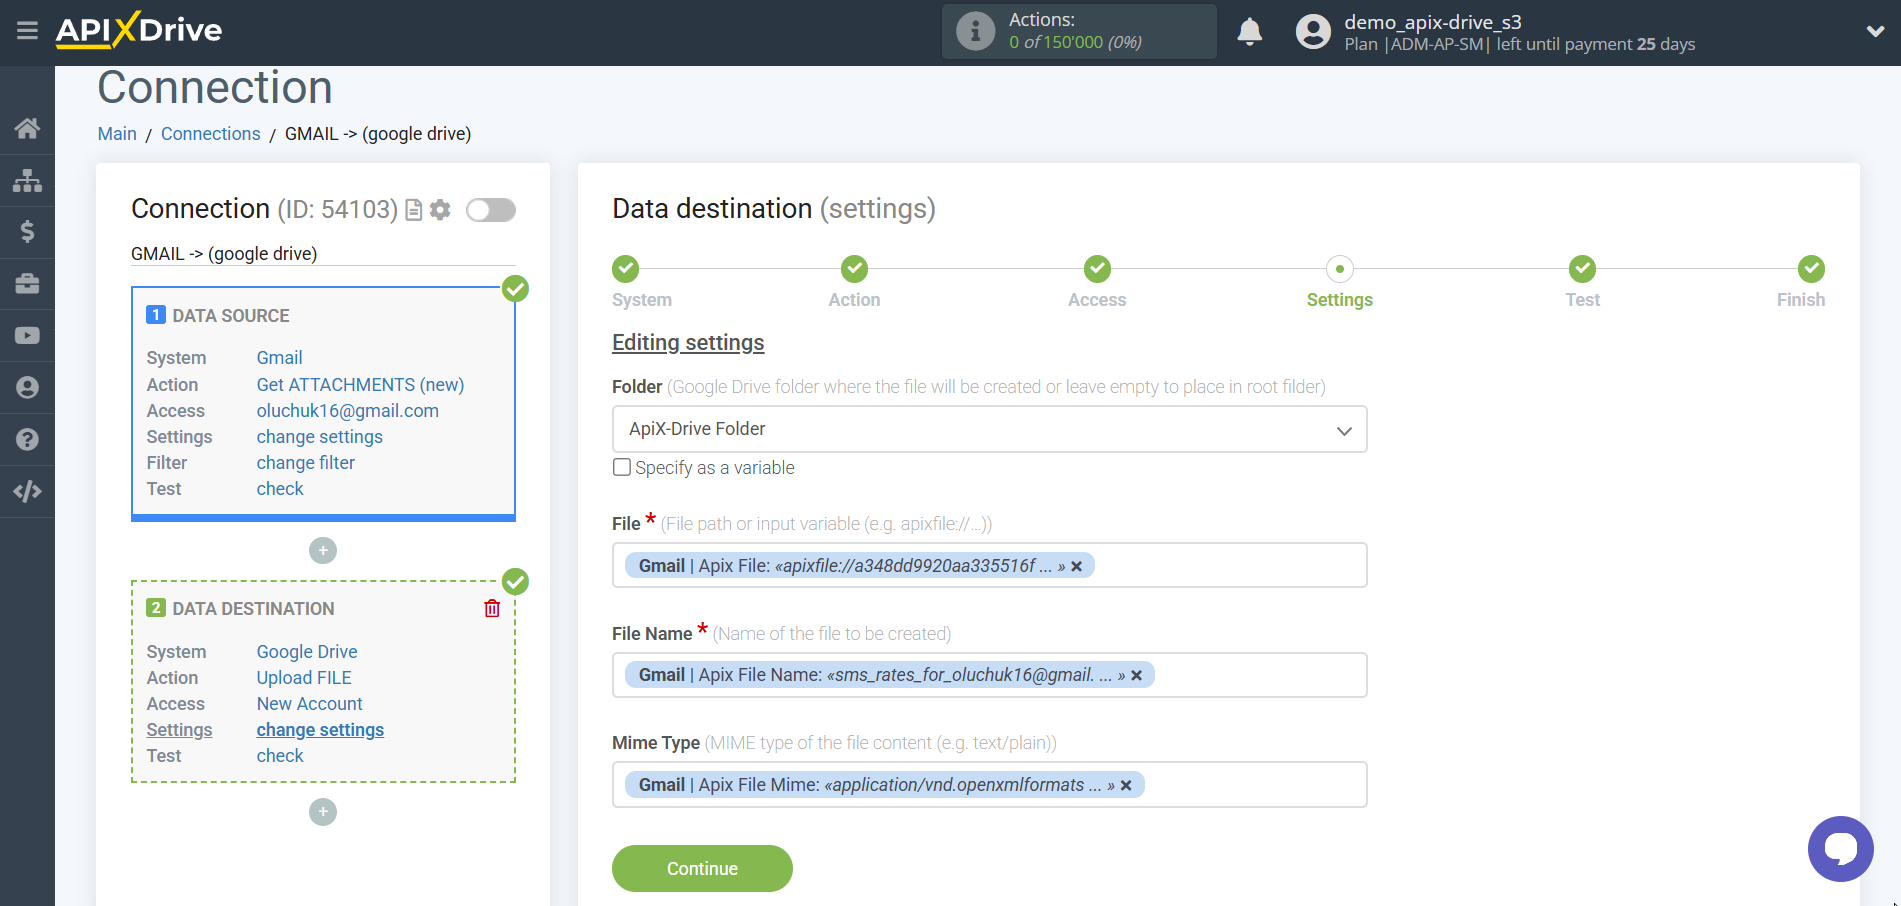Click the connection copy document icon
The height and width of the screenshot is (906, 1901).
[413, 210]
